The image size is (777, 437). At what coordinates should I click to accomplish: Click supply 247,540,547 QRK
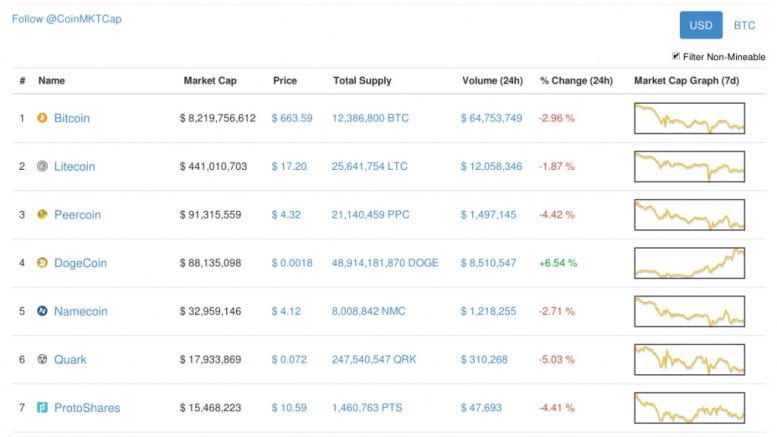pyautogui.click(x=374, y=359)
